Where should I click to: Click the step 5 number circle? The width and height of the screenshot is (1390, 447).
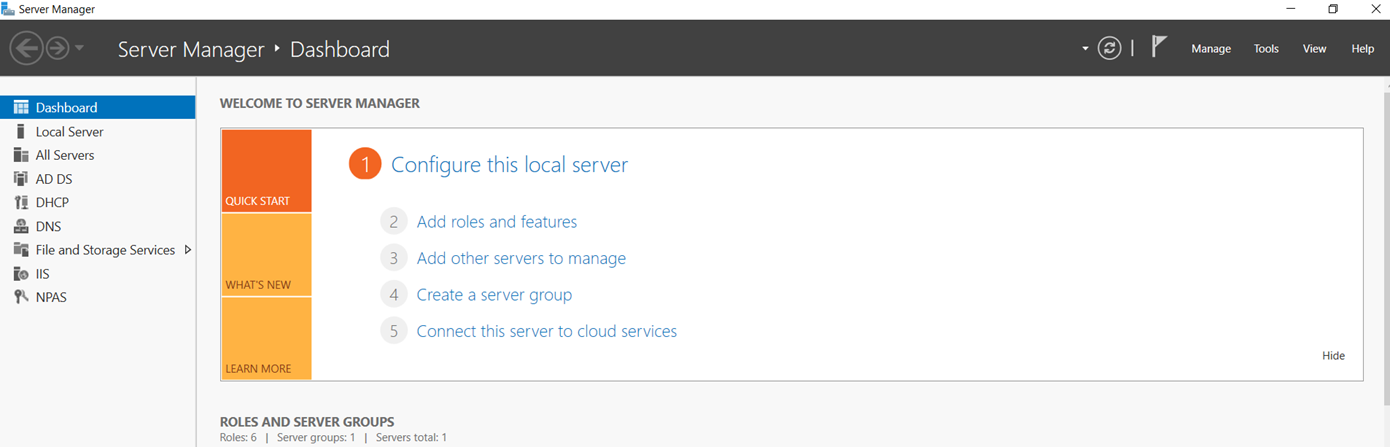[394, 331]
